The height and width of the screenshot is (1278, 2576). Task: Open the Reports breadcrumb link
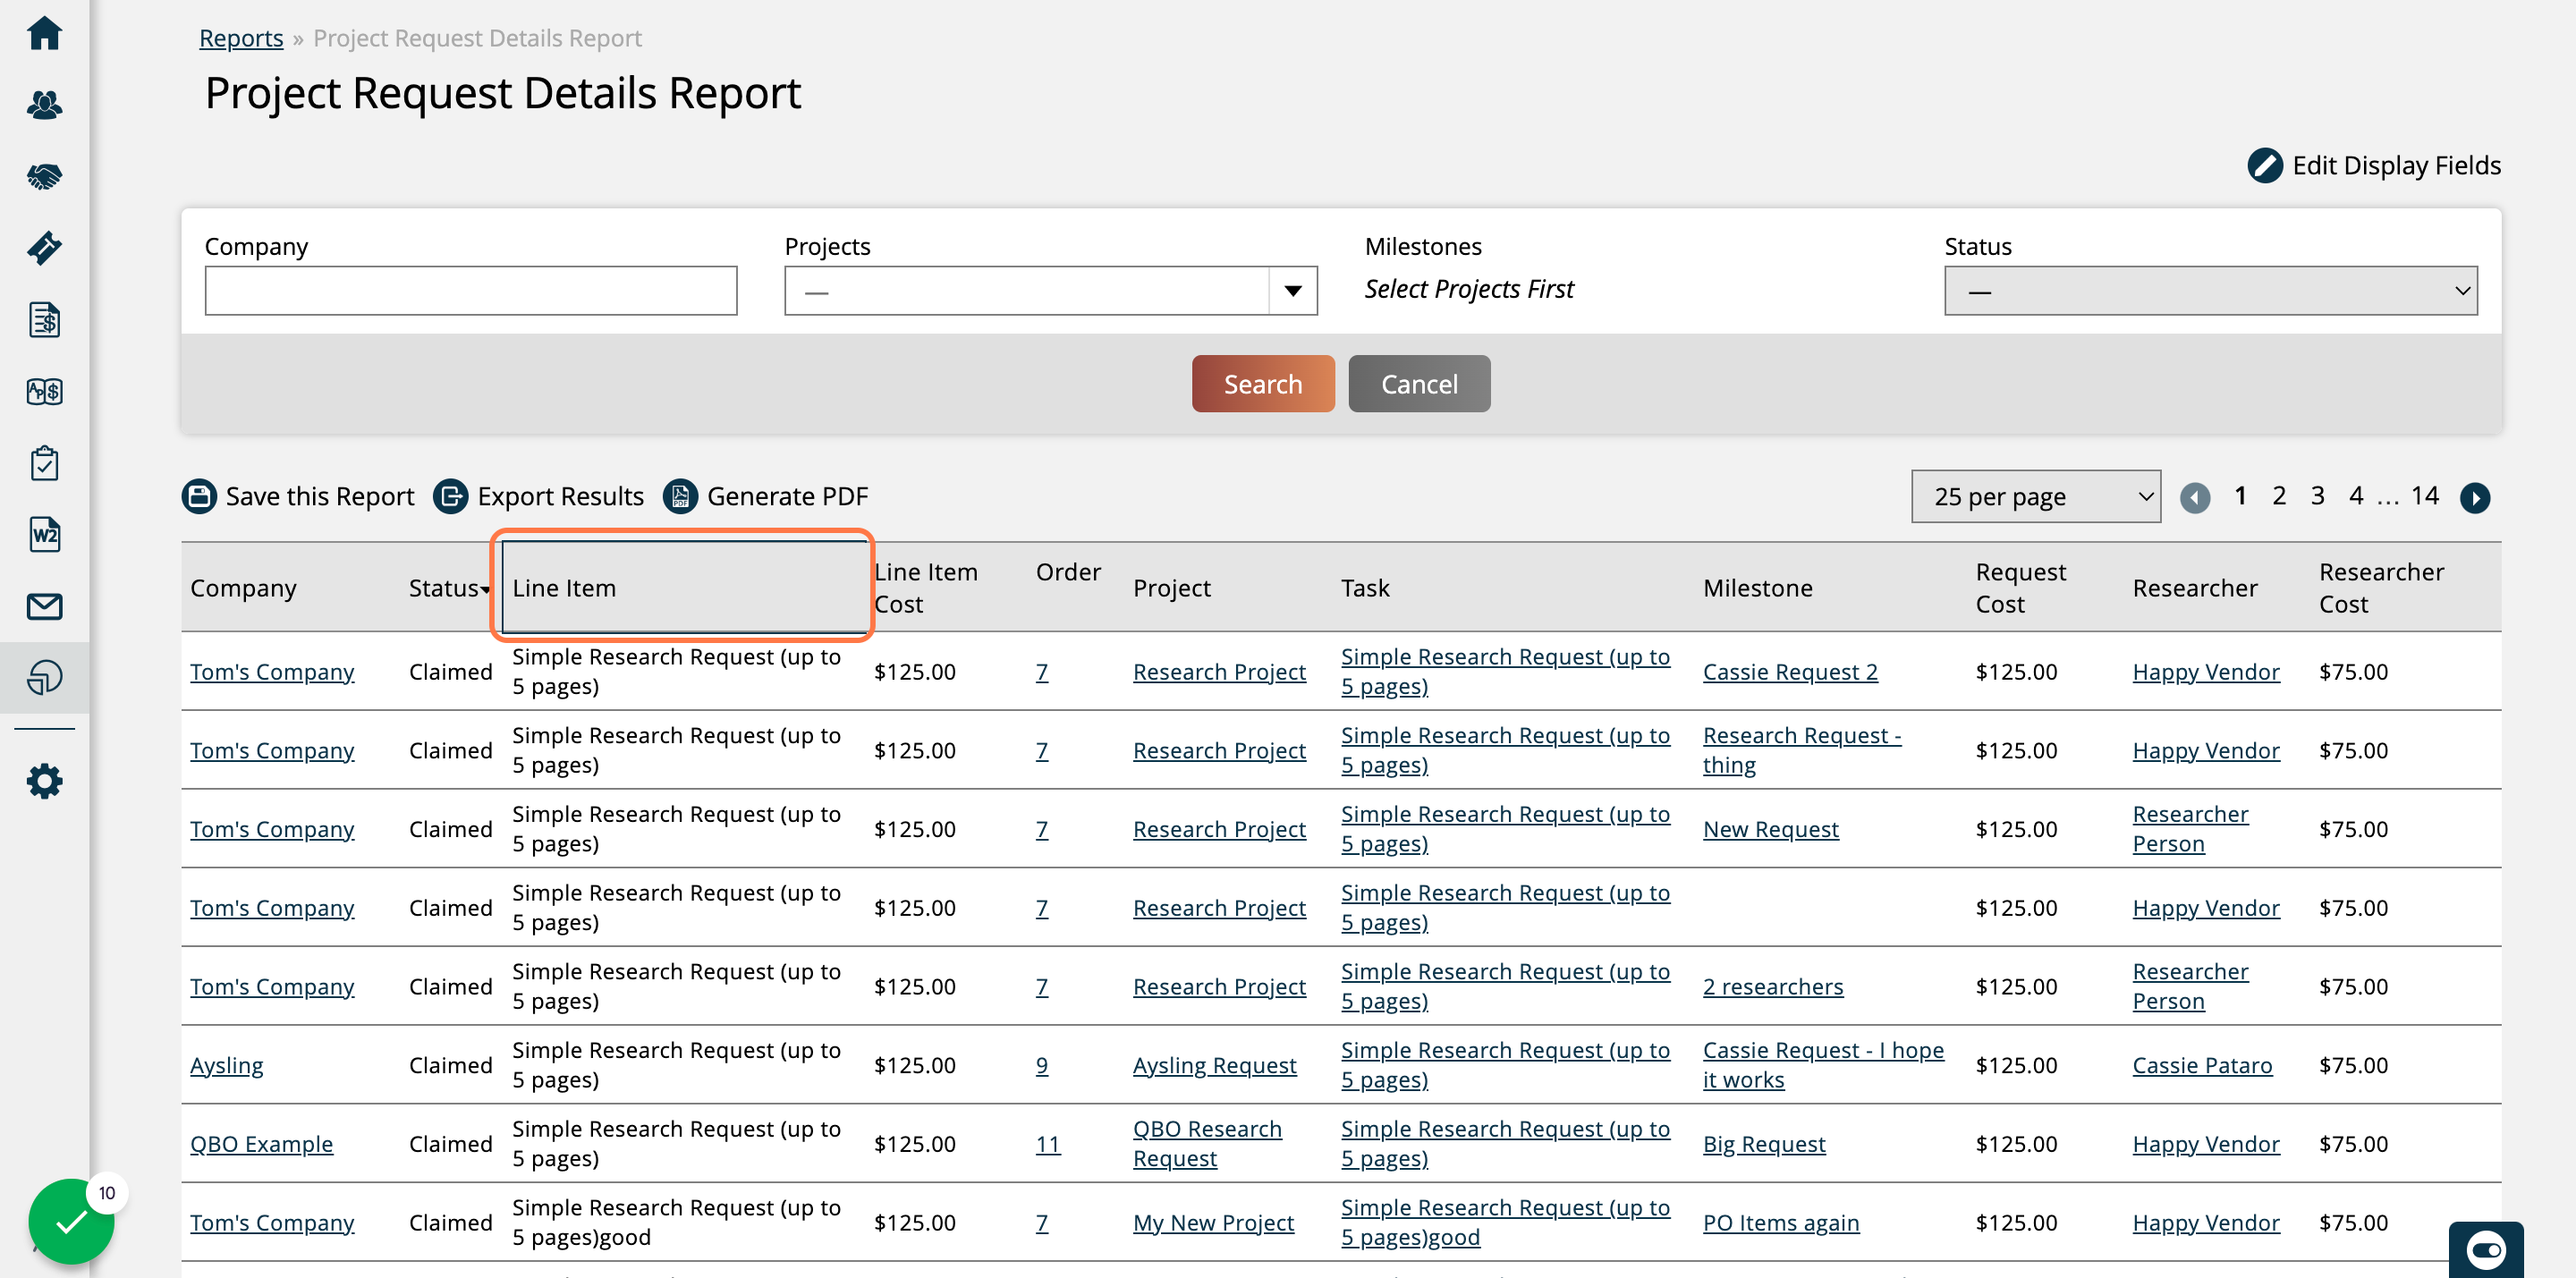click(x=240, y=38)
